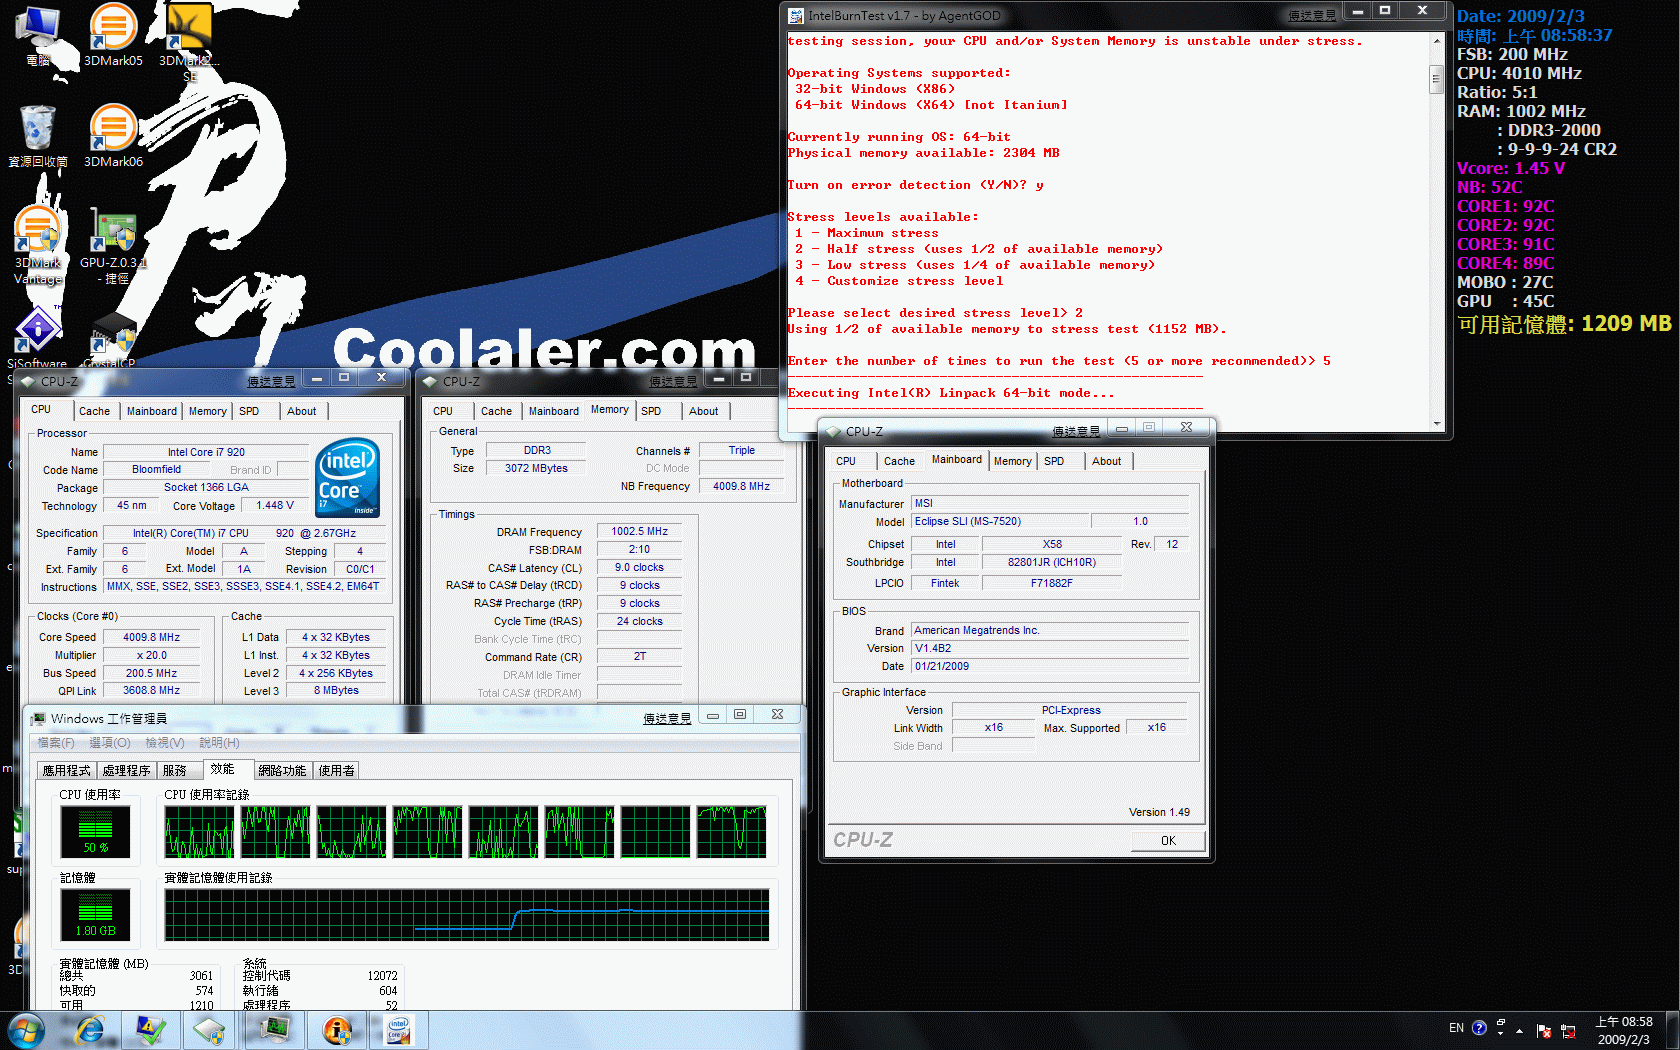Show hidden tray icons arrow
The image size is (1680, 1050).
[1519, 1031]
